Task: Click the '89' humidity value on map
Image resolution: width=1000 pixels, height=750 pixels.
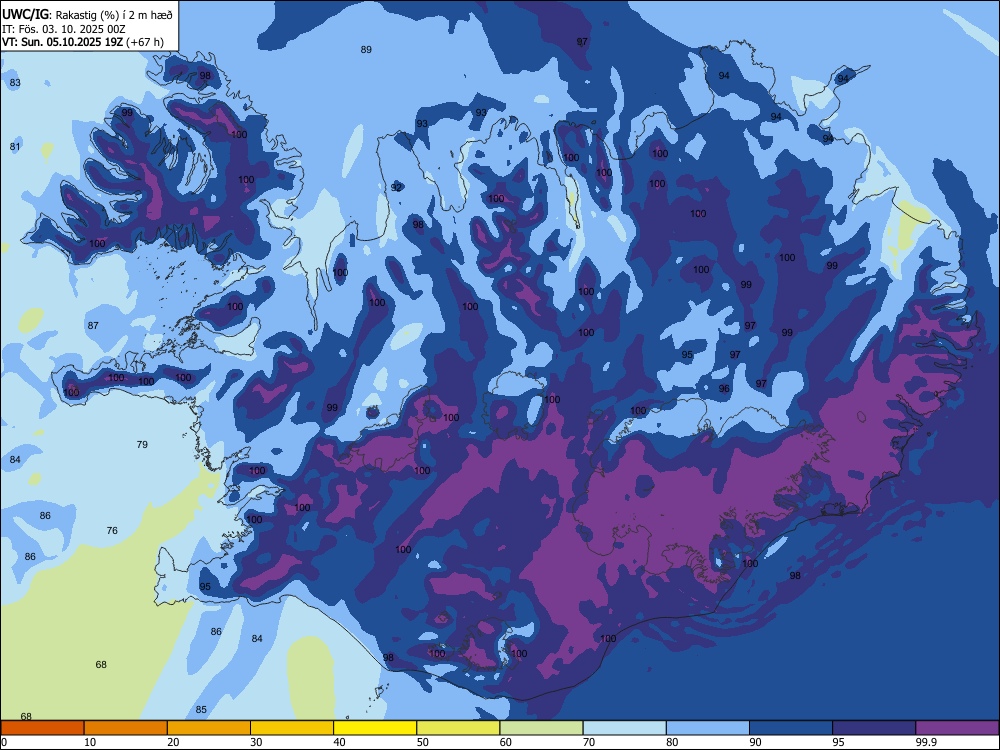Action: [x=366, y=50]
